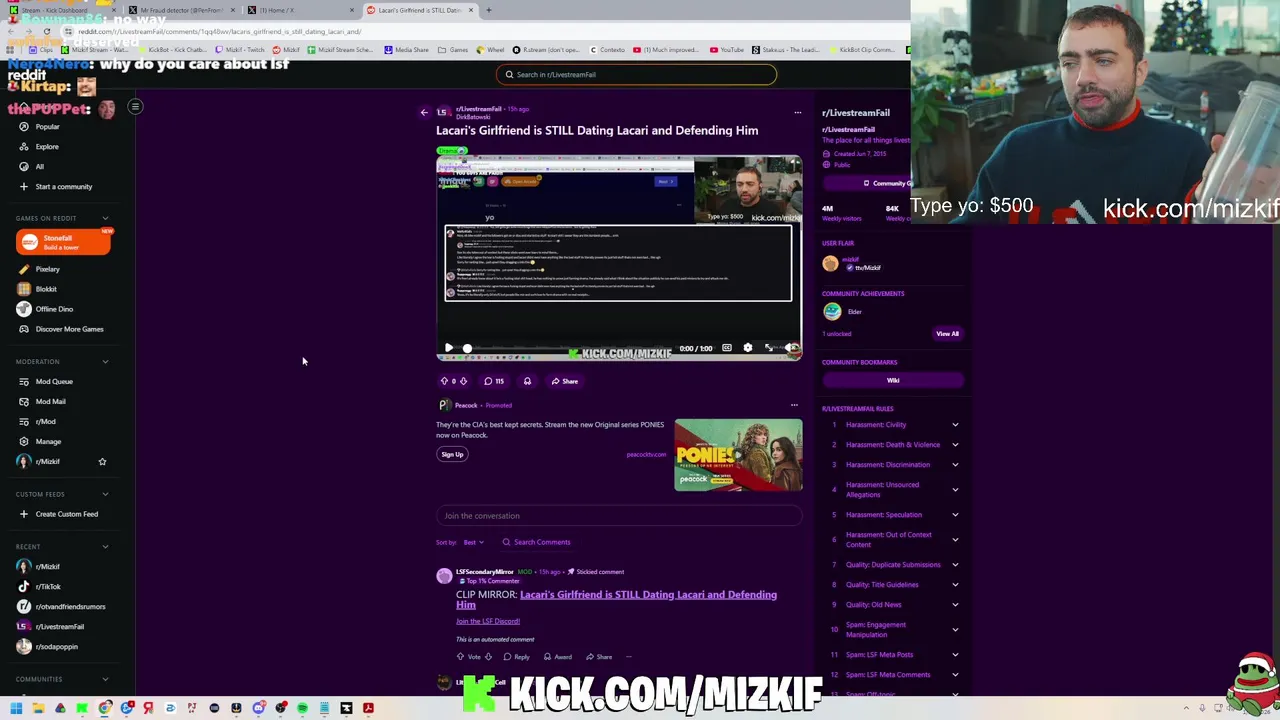Expand rule 5 Harassment: Speculation
This screenshot has width=1280, height=720.
(955, 515)
